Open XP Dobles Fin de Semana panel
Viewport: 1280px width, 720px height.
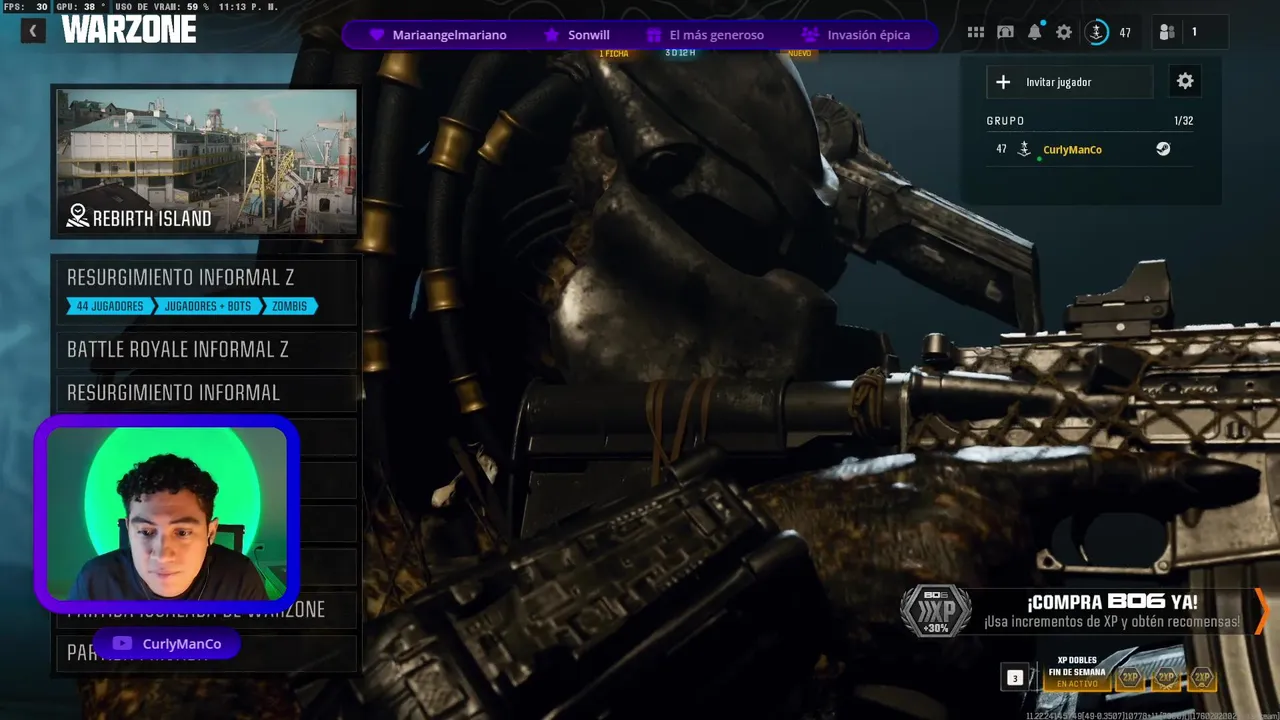(x=1076, y=673)
